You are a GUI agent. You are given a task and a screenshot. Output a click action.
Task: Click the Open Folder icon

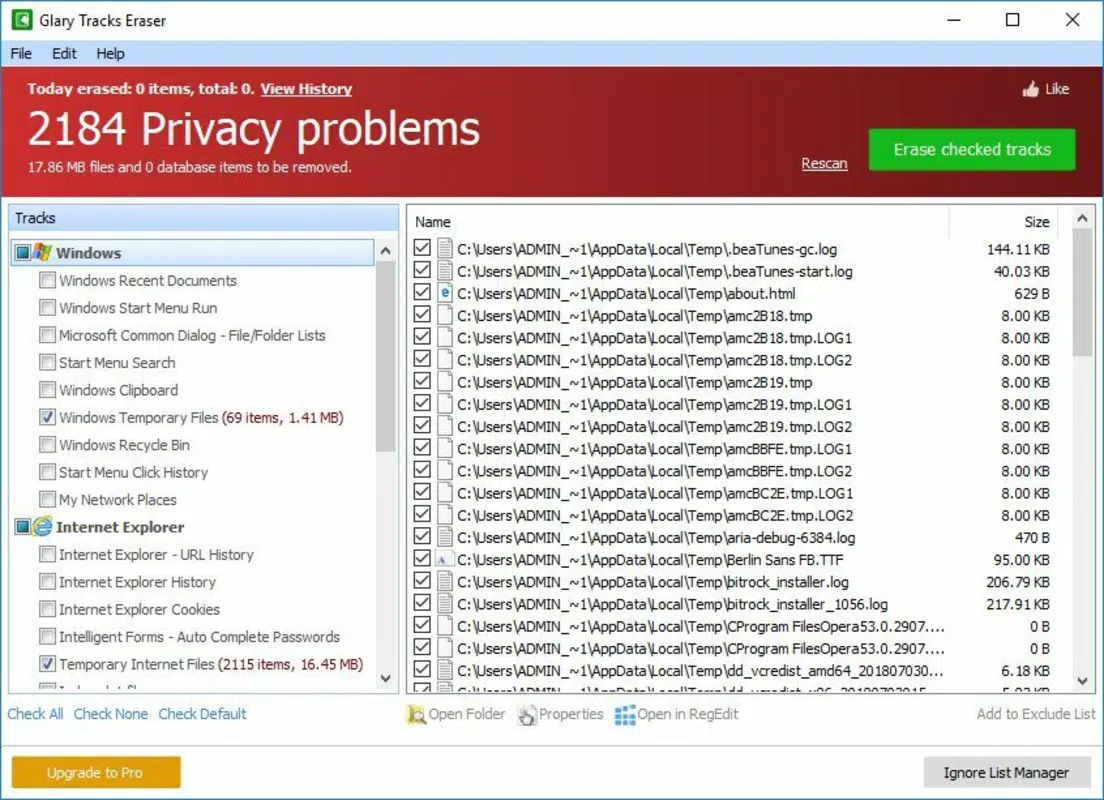point(416,714)
